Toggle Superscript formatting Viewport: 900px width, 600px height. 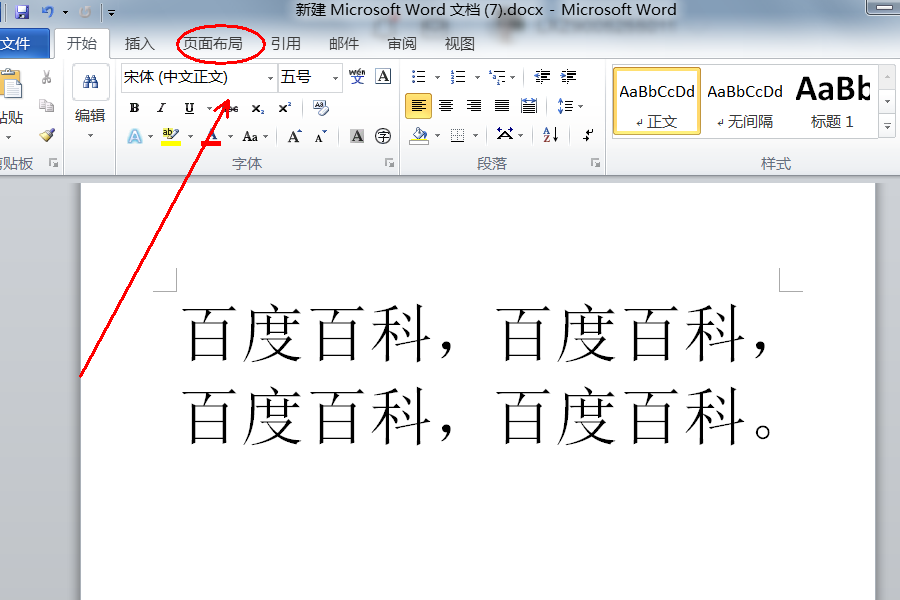coord(285,108)
